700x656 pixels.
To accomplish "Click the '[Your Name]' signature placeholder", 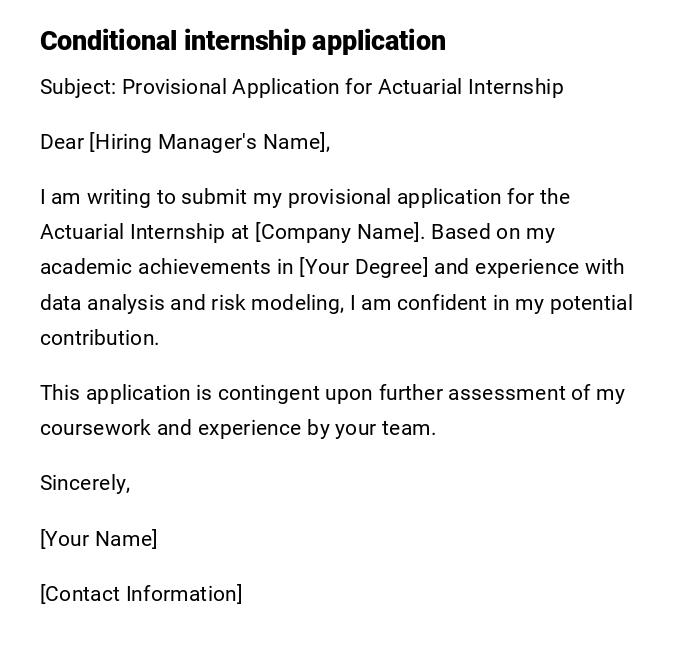I will pos(99,539).
